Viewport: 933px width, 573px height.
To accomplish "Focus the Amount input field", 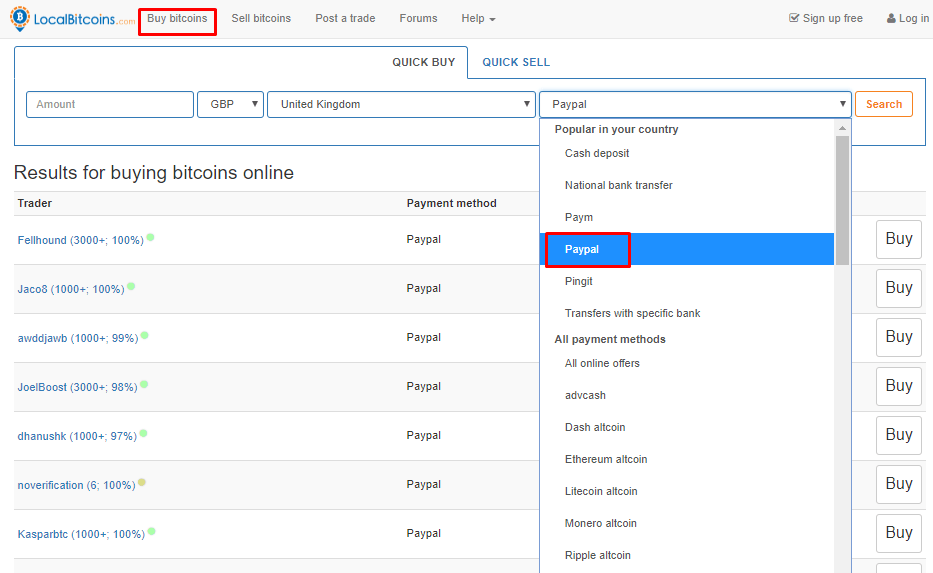I will [x=110, y=104].
